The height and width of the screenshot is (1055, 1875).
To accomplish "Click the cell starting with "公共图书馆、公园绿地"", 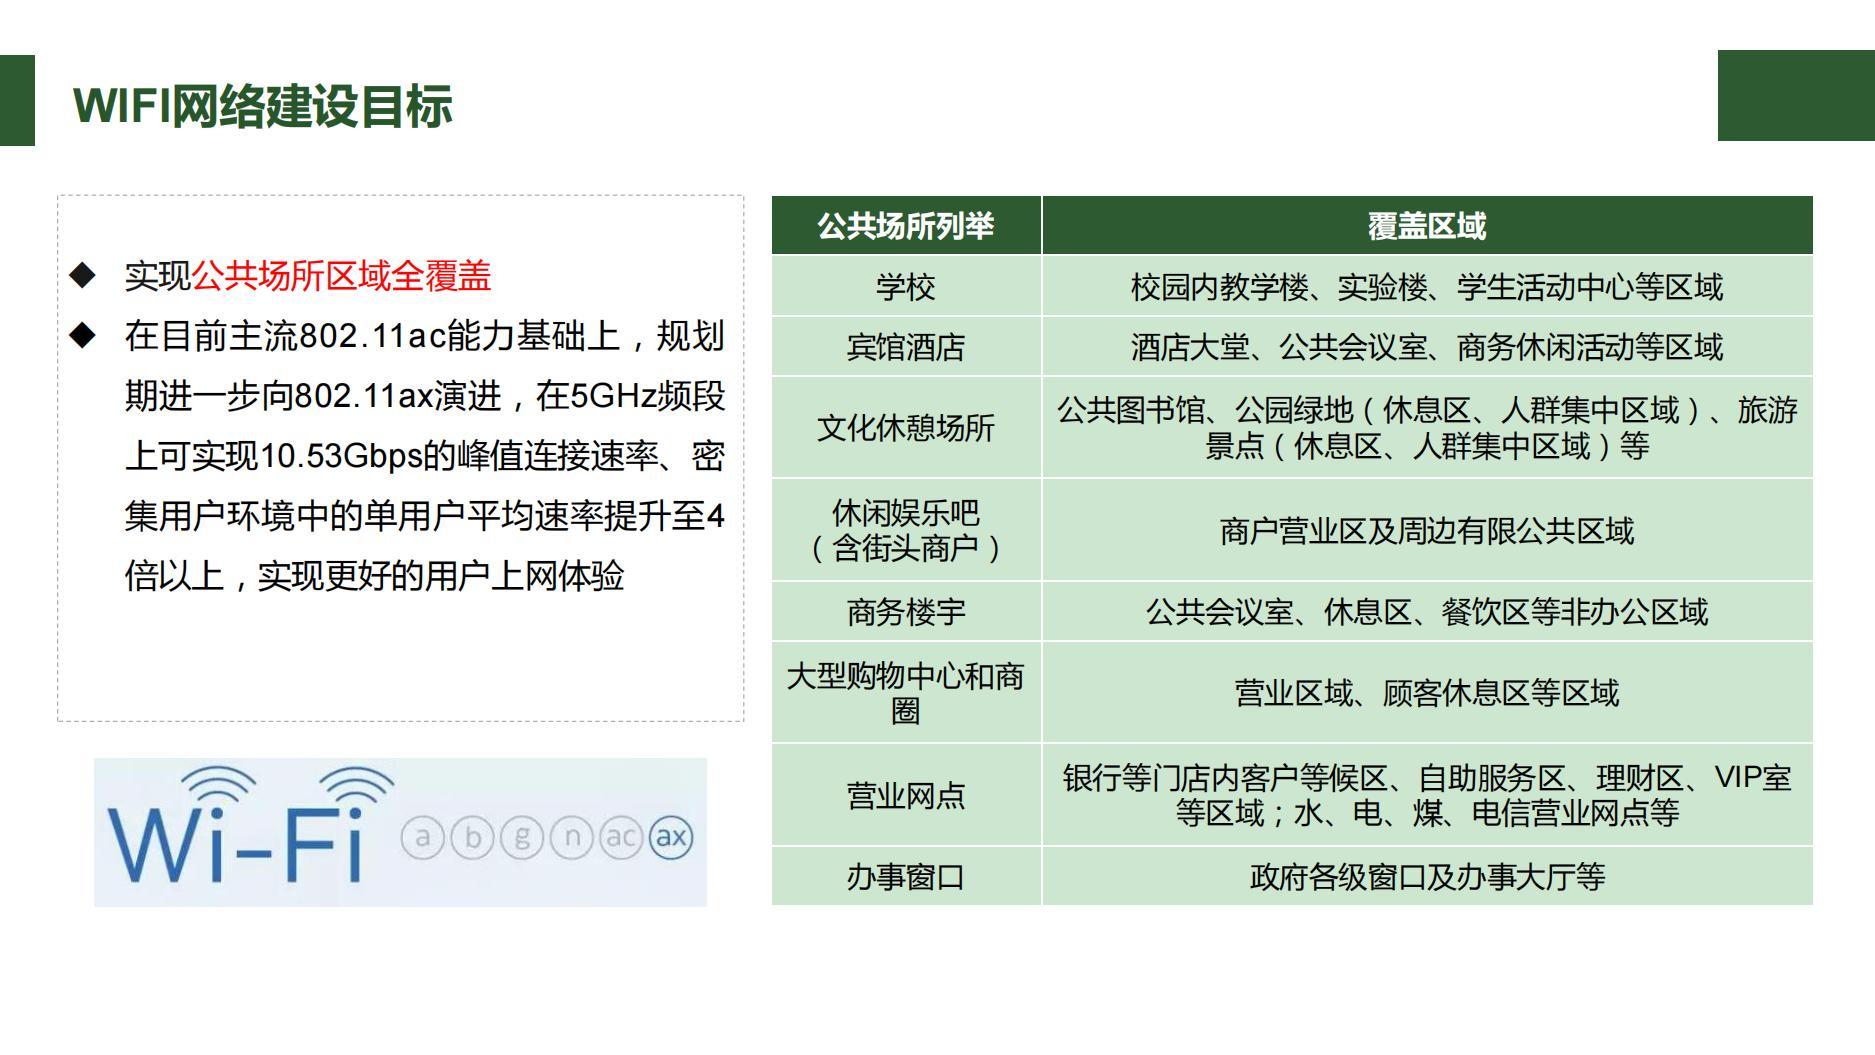I will [1427, 428].
